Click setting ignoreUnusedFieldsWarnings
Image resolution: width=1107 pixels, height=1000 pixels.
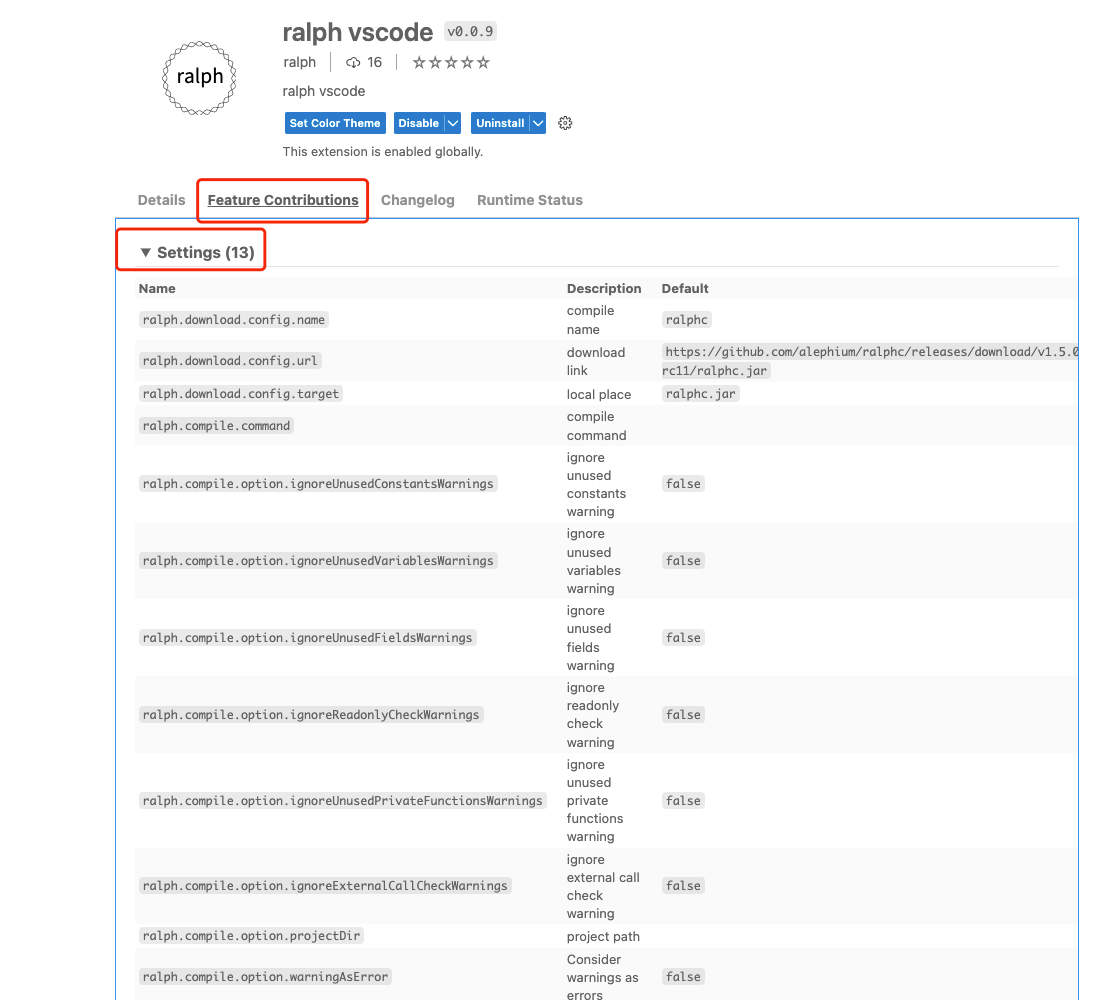pos(307,638)
